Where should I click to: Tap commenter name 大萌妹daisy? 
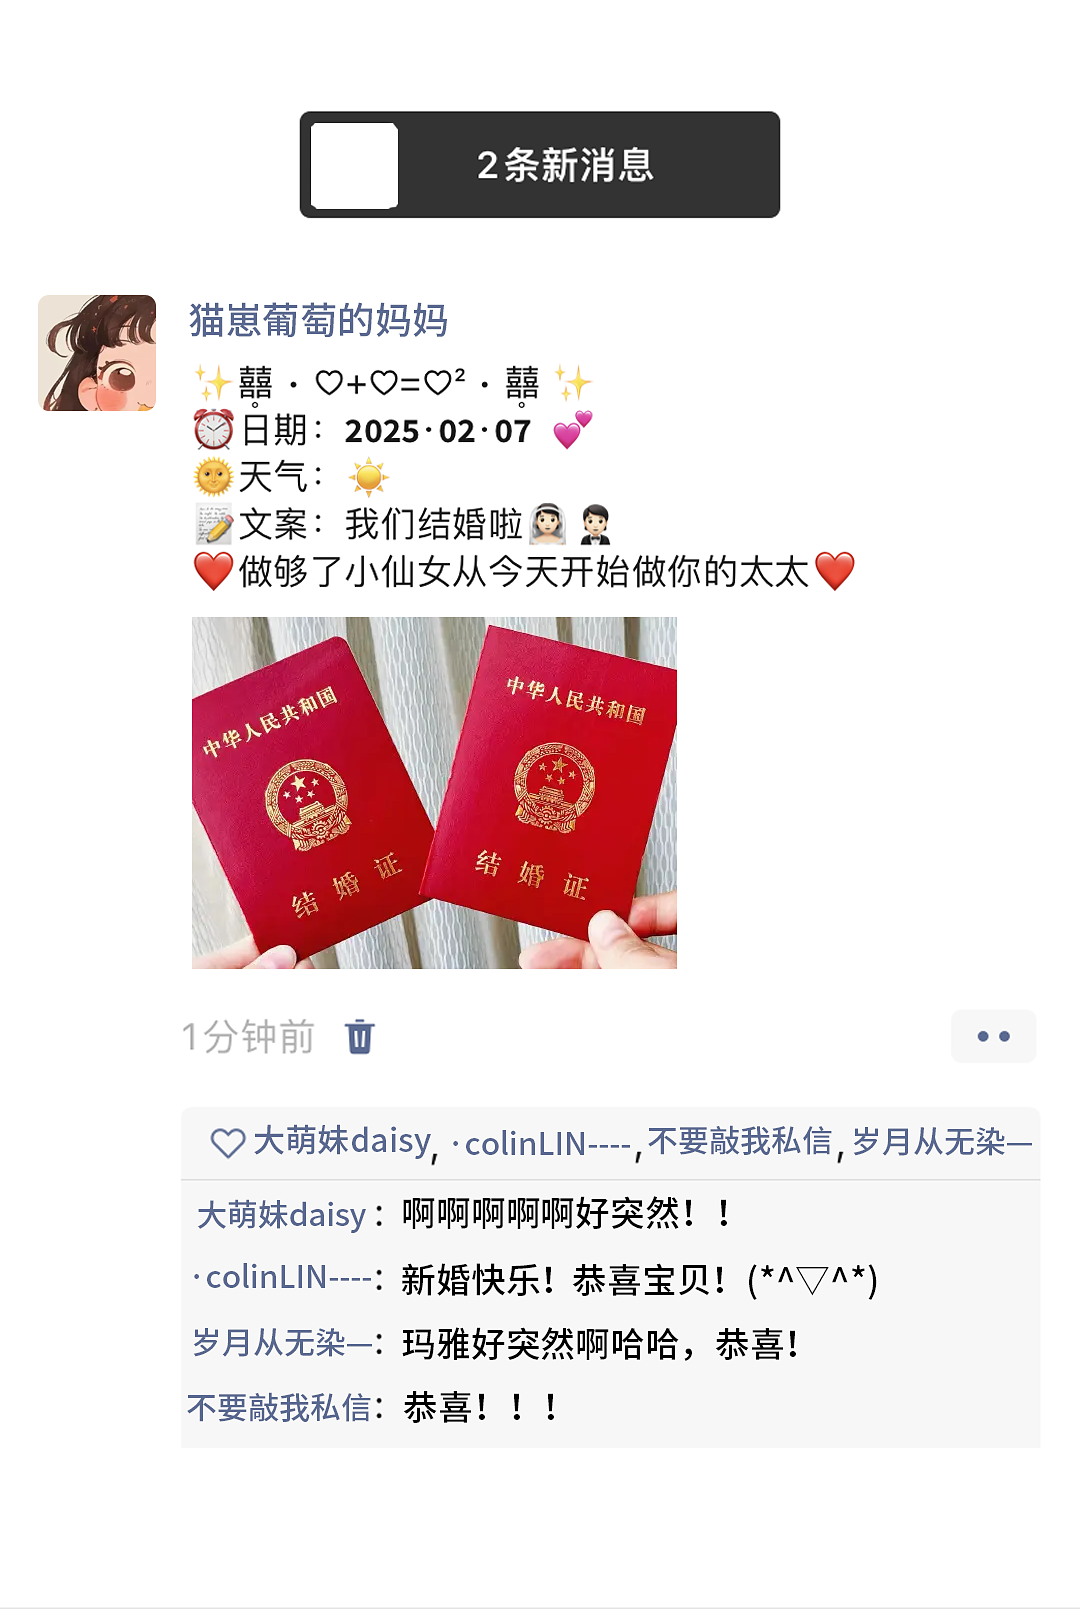(x=282, y=1214)
